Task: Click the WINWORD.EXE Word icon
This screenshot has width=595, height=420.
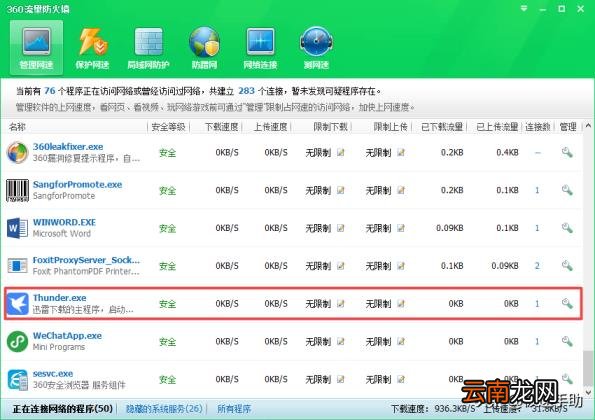Action: click(x=17, y=228)
